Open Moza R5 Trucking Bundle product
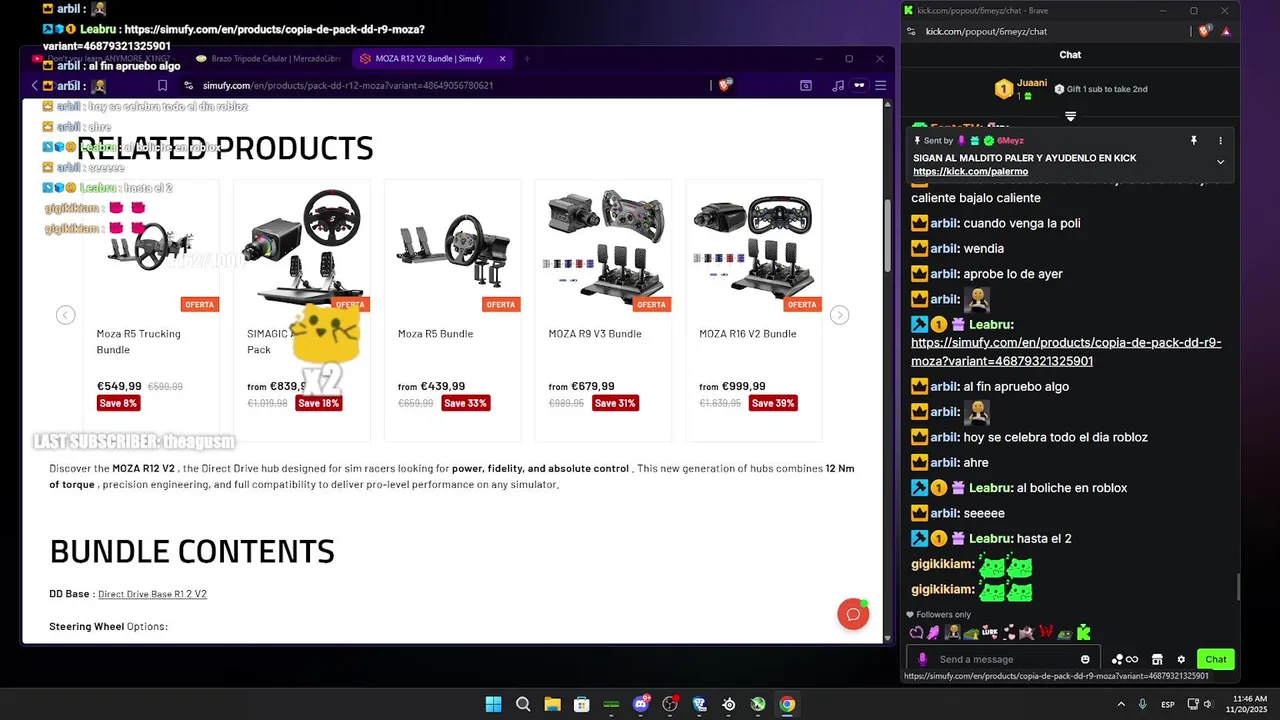Viewport: 1280px width, 720px height. click(x=138, y=341)
